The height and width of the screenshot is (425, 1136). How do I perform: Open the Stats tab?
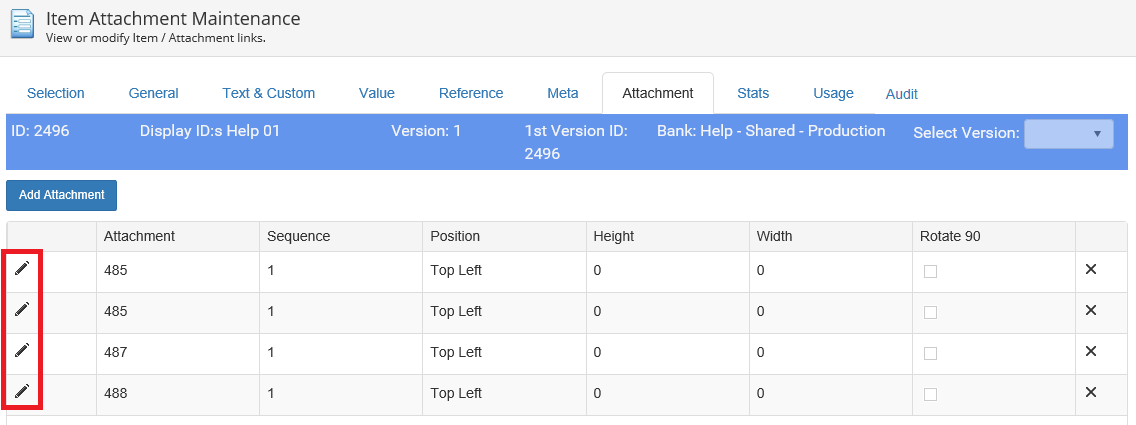click(753, 93)
